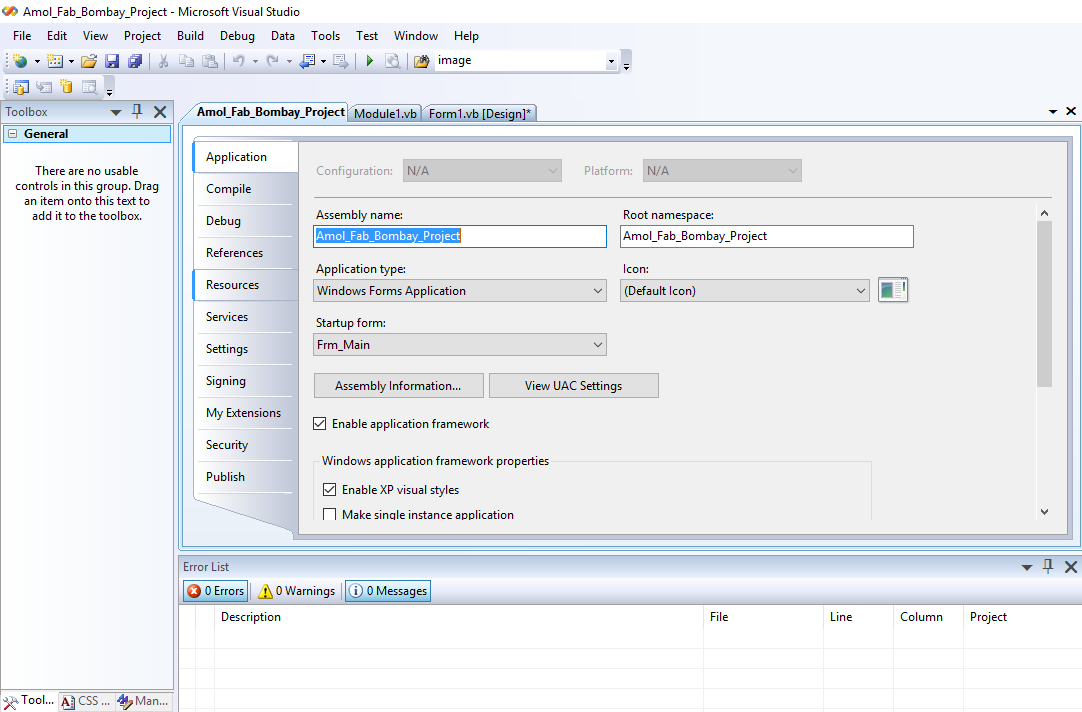Click the Copy icon in toolbar
Image resolution: width=1082 pixels, height=712 pixels.
(x=186, y=61)
